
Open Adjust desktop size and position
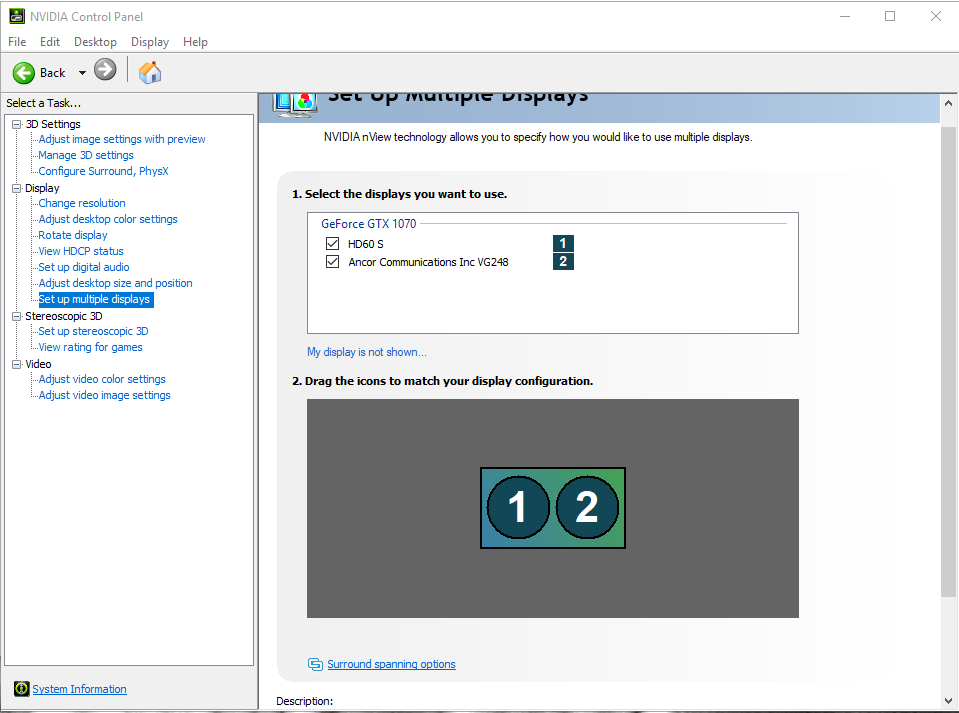[115, 283]
